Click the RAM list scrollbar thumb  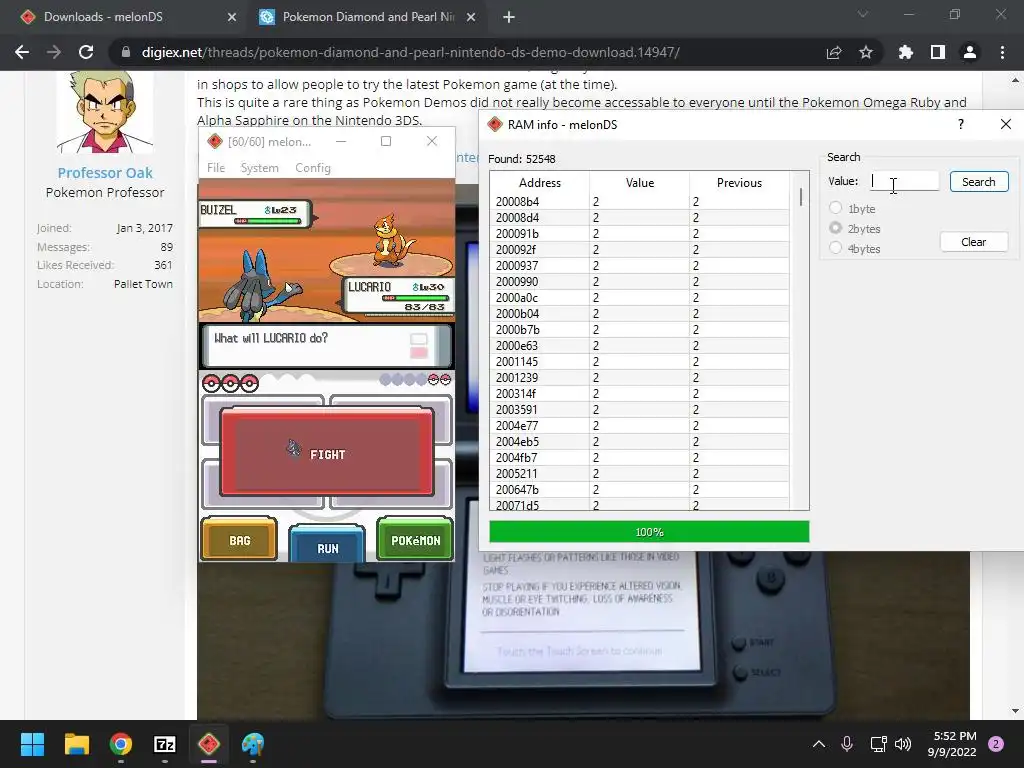[801, 197]
